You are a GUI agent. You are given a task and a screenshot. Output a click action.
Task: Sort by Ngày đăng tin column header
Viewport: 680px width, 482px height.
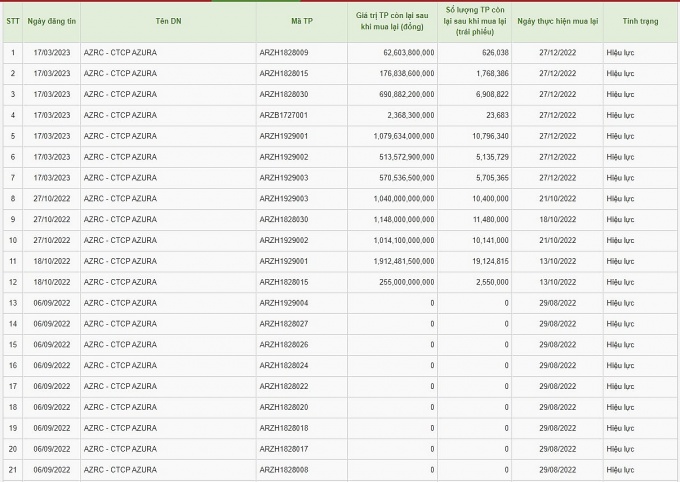coord(52,20)
